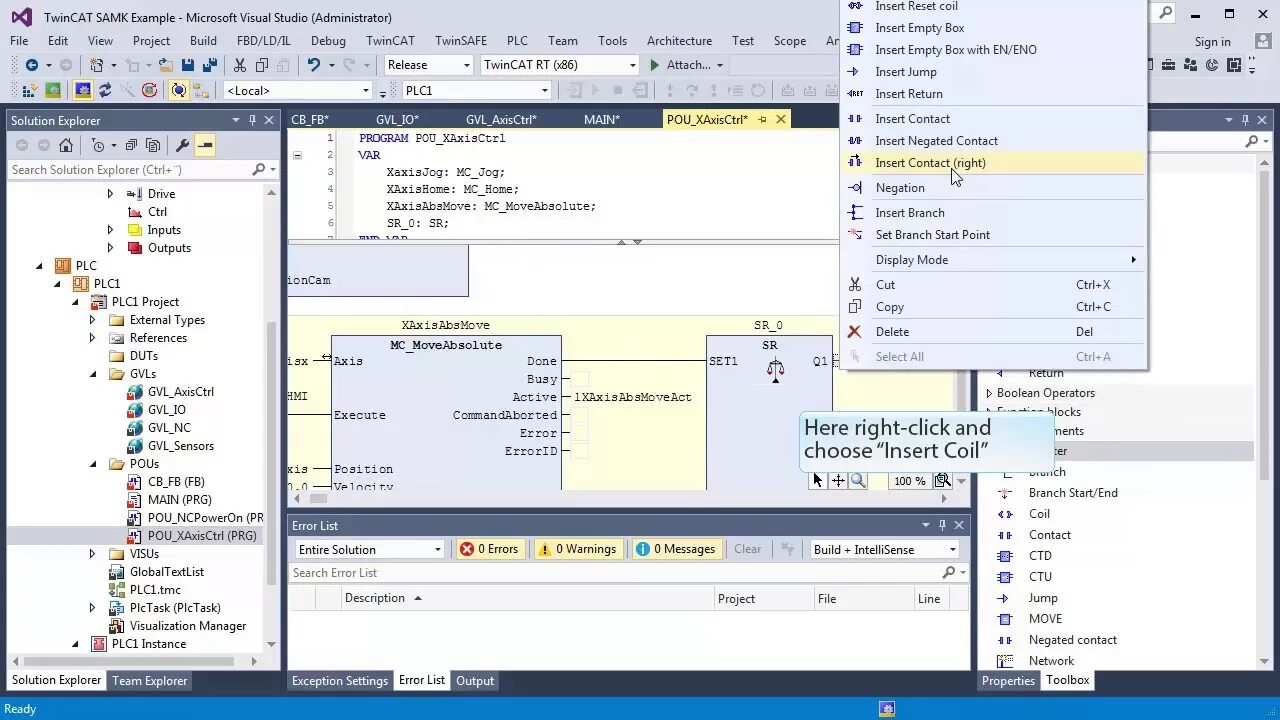The image size is (1280, 720).
Task: Switch to the Output tab
Action: click(475, 681)
